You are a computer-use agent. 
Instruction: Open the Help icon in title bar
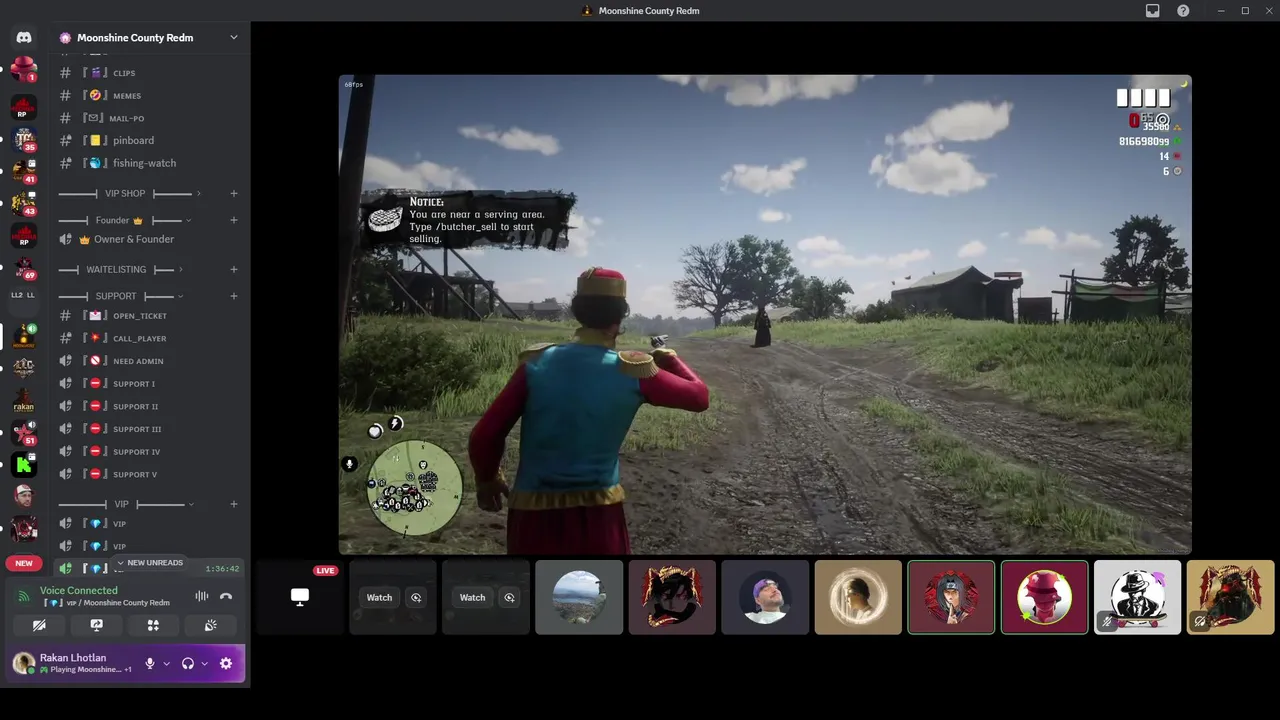click(1183, 11)
